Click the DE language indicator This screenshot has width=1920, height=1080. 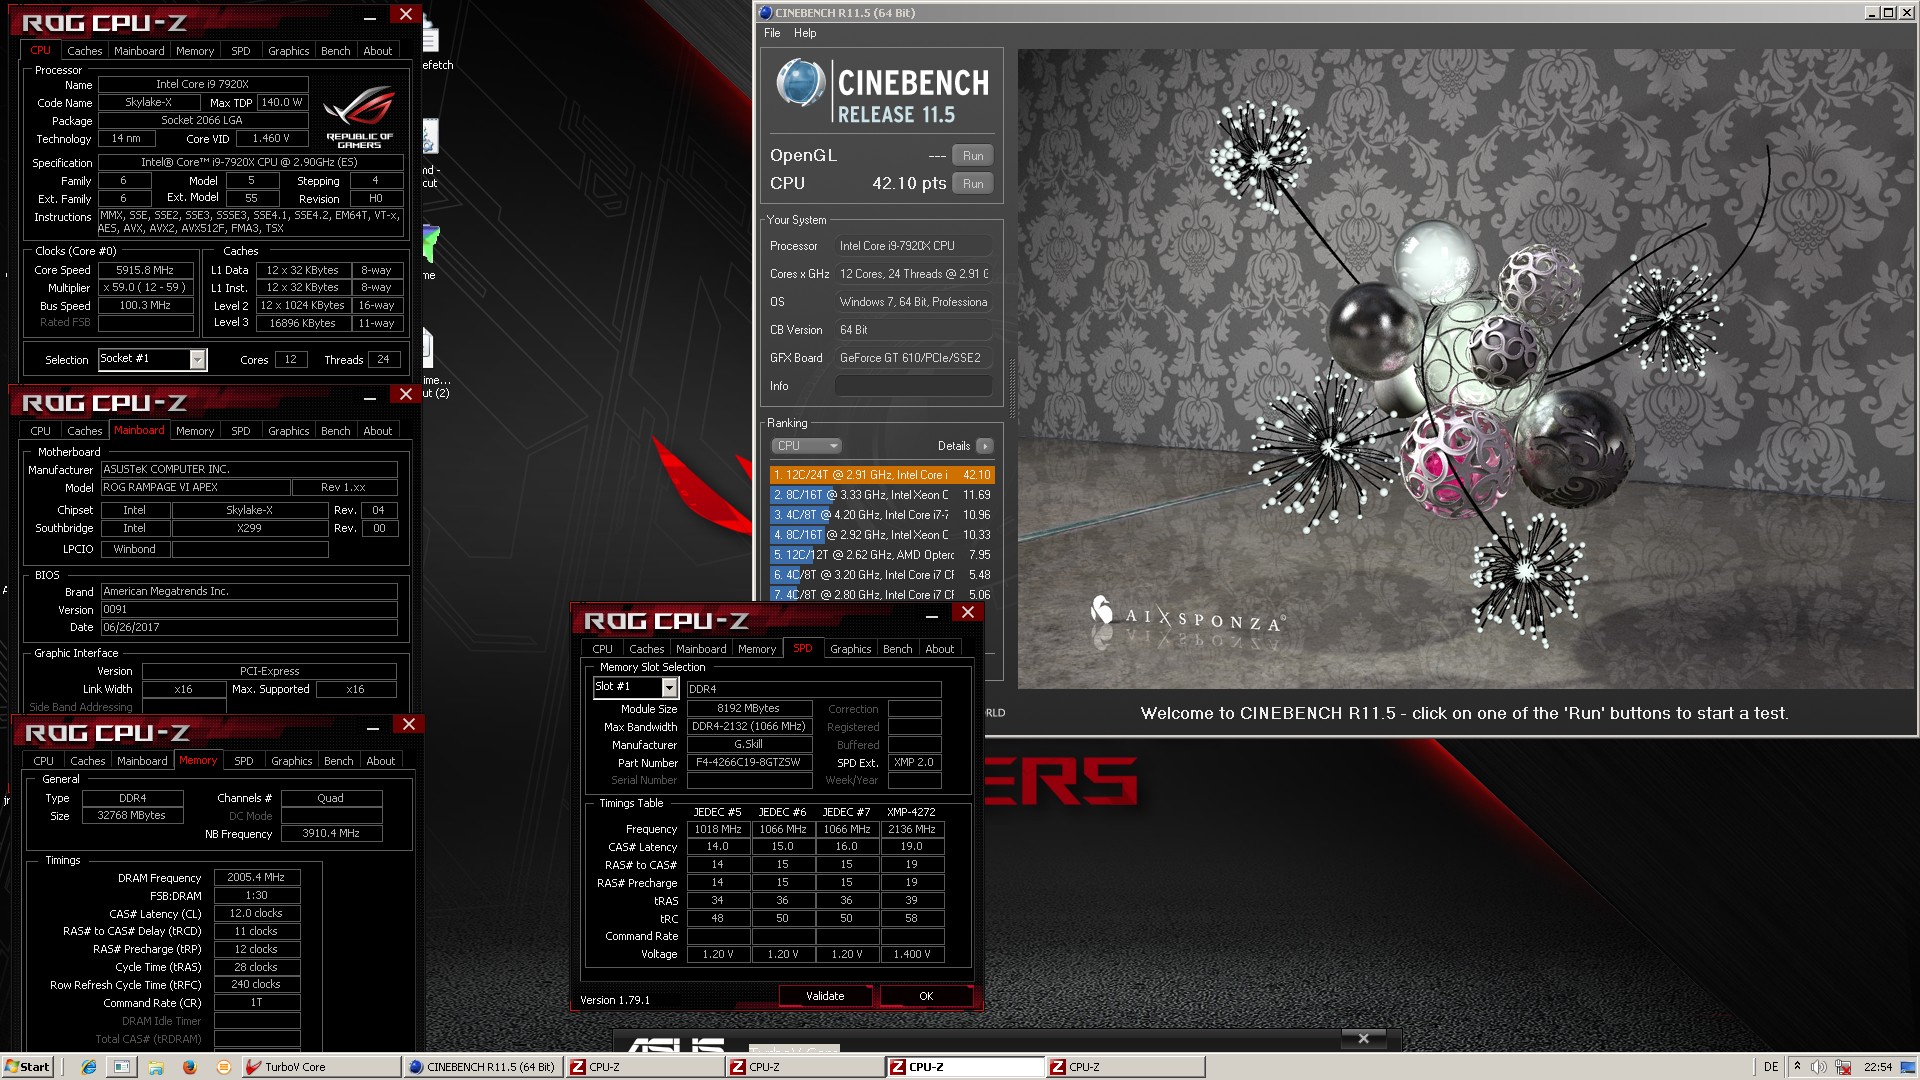(1771, 1067)
